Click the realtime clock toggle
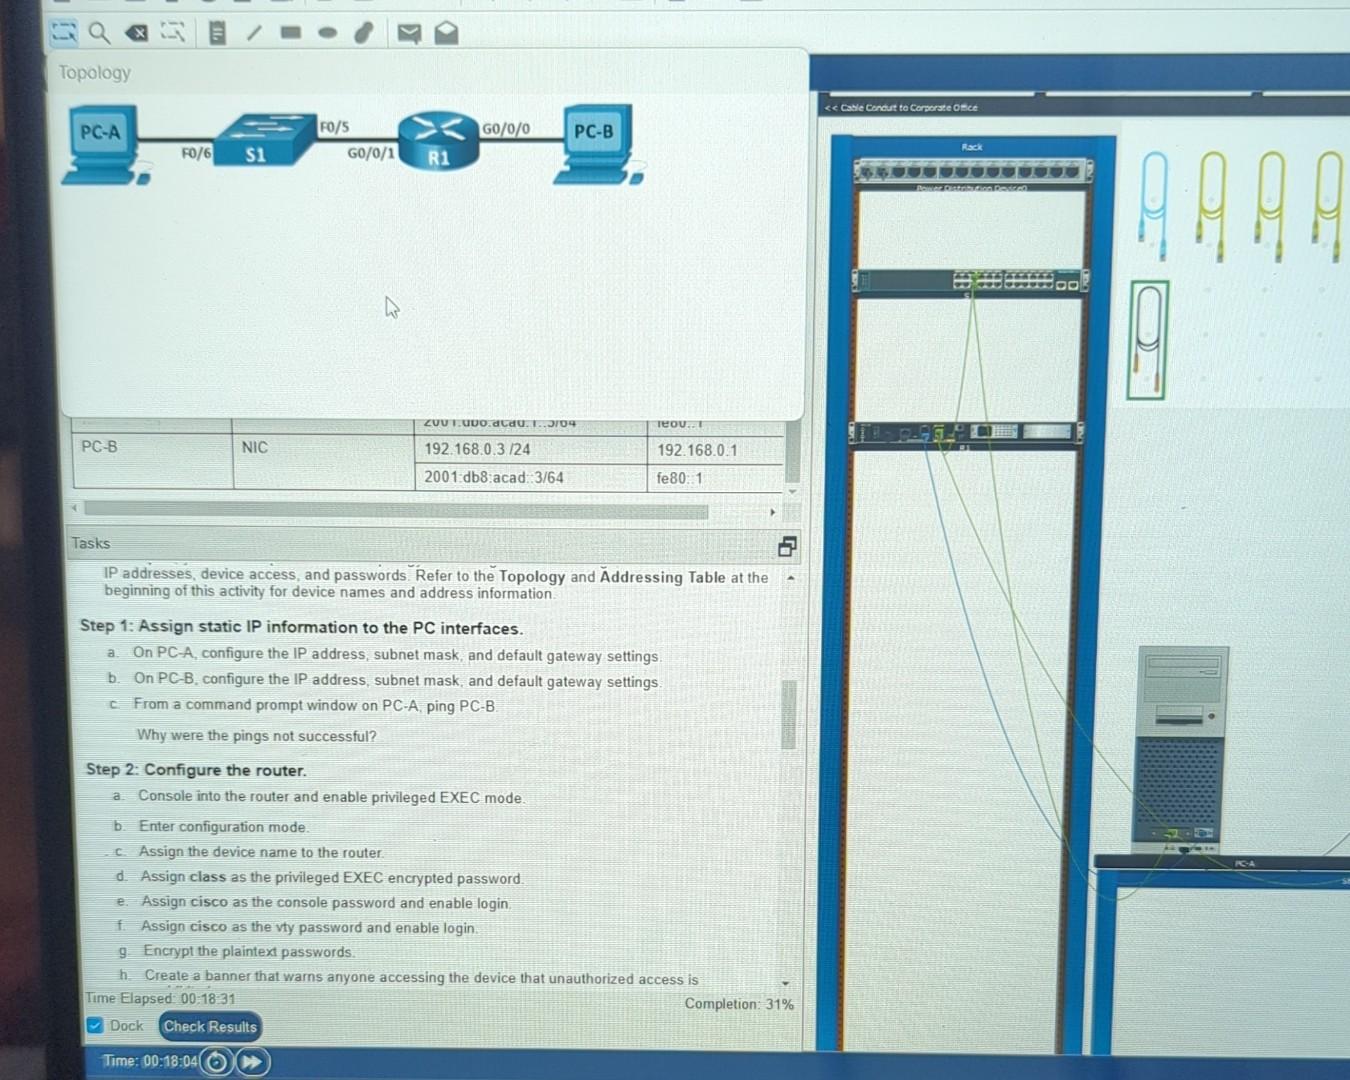 (x=216, y=1062)
